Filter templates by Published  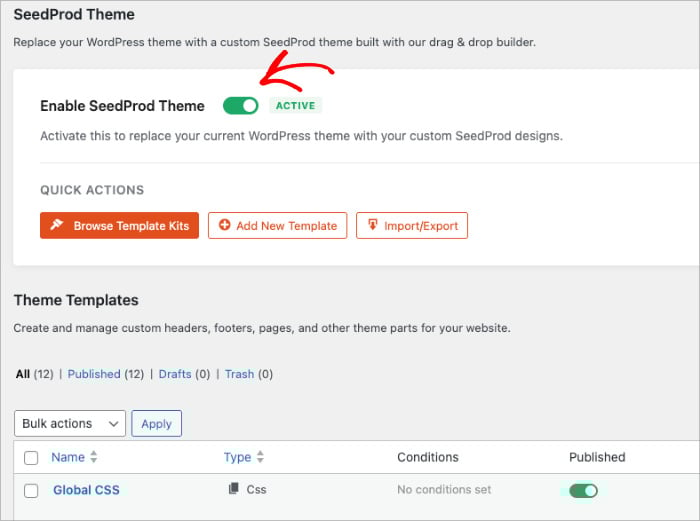pos(94,374)
